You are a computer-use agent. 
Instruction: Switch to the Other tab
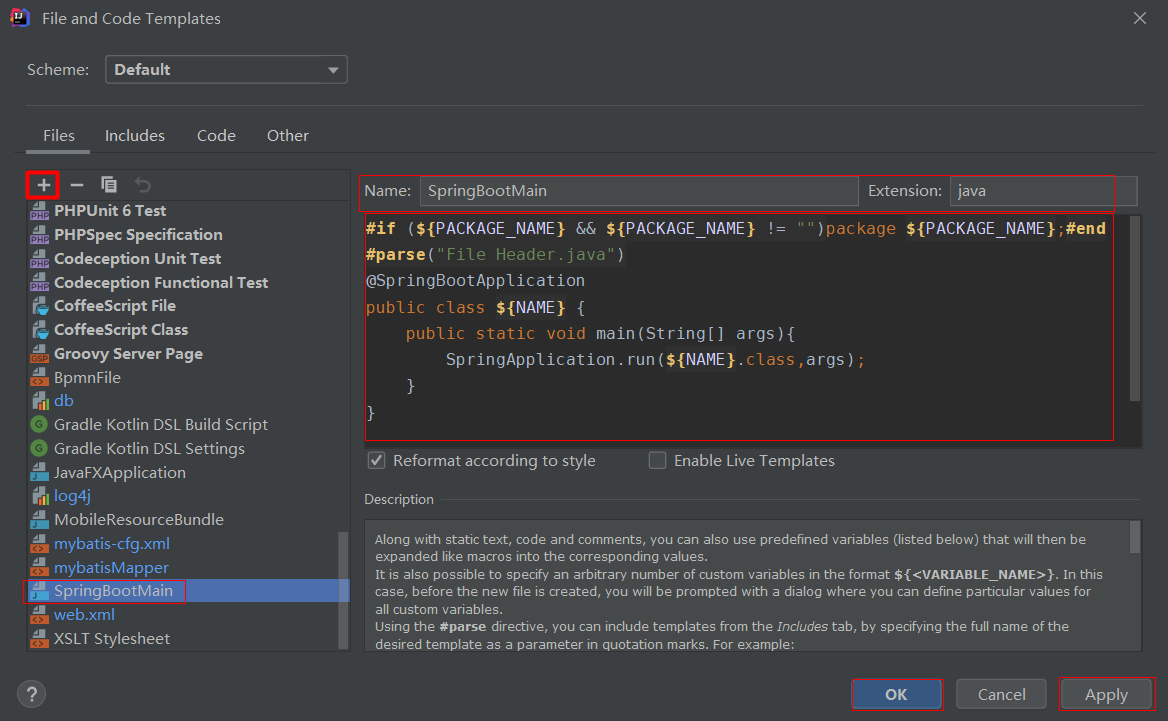288,136
